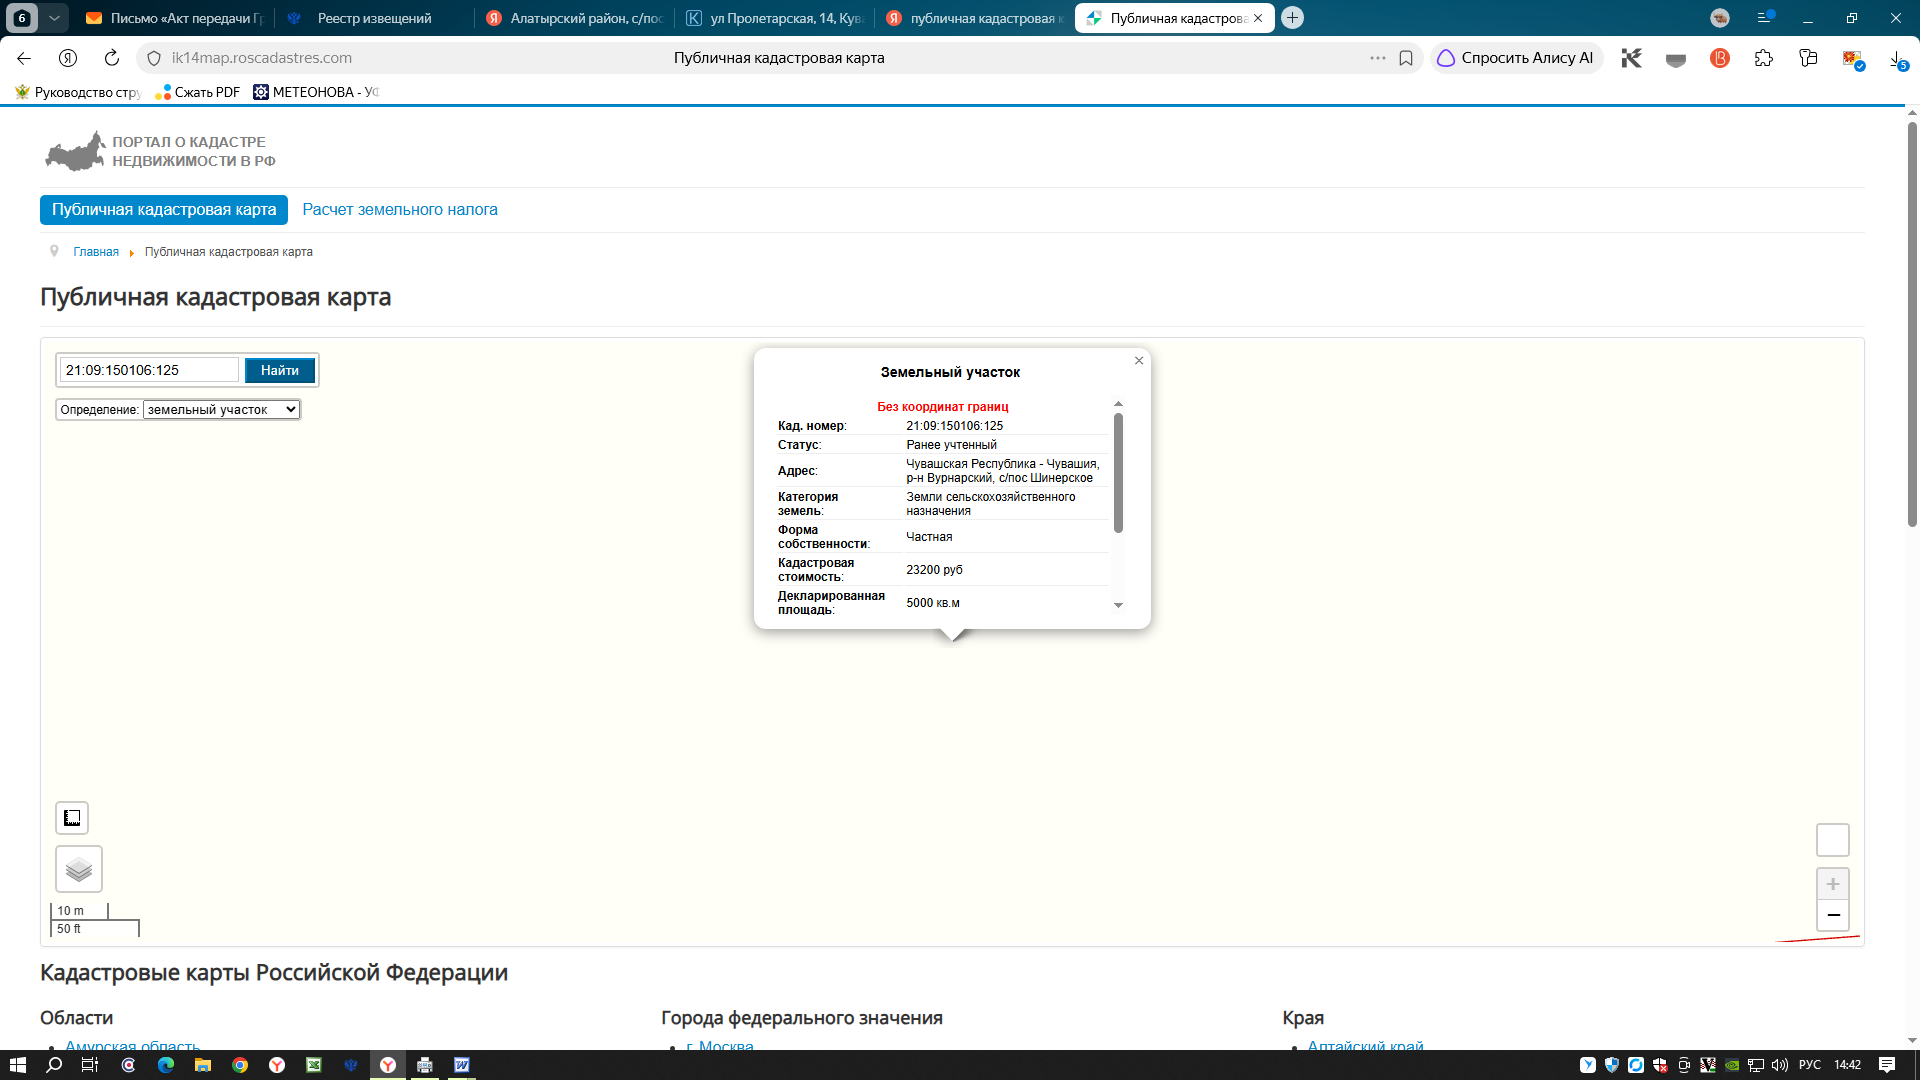The width and height of the screenshot is (1920, 1080).
Task: Follow the Главная breadcrumb link
Action: (x=96, y=252)
